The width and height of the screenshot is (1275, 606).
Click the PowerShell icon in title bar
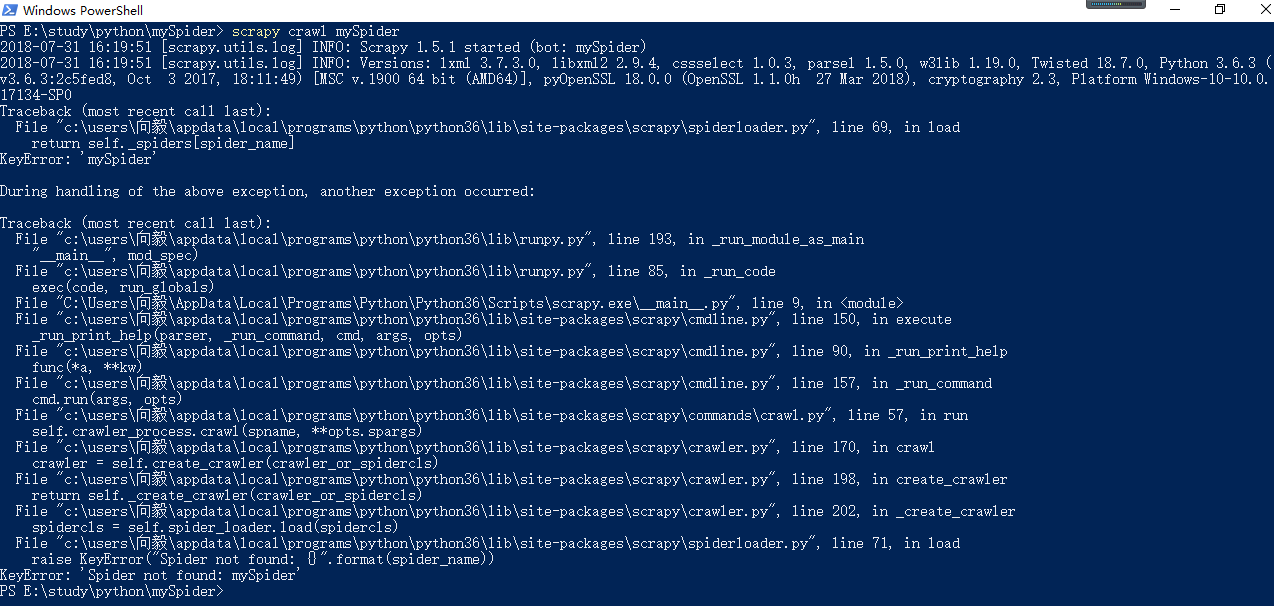pos(10,10)
